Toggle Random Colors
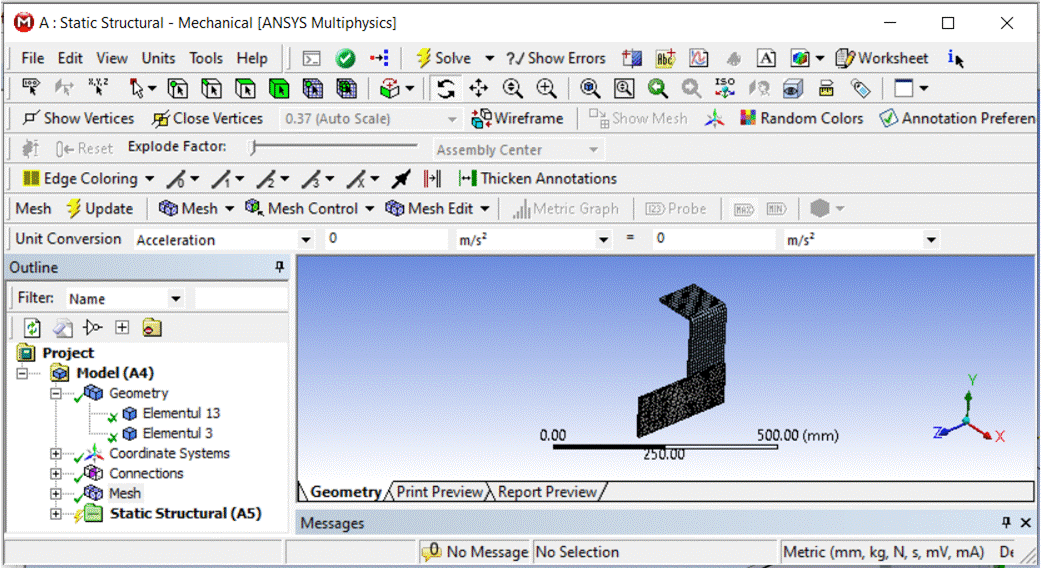The image size is (1041, 568). click(802, 119)
